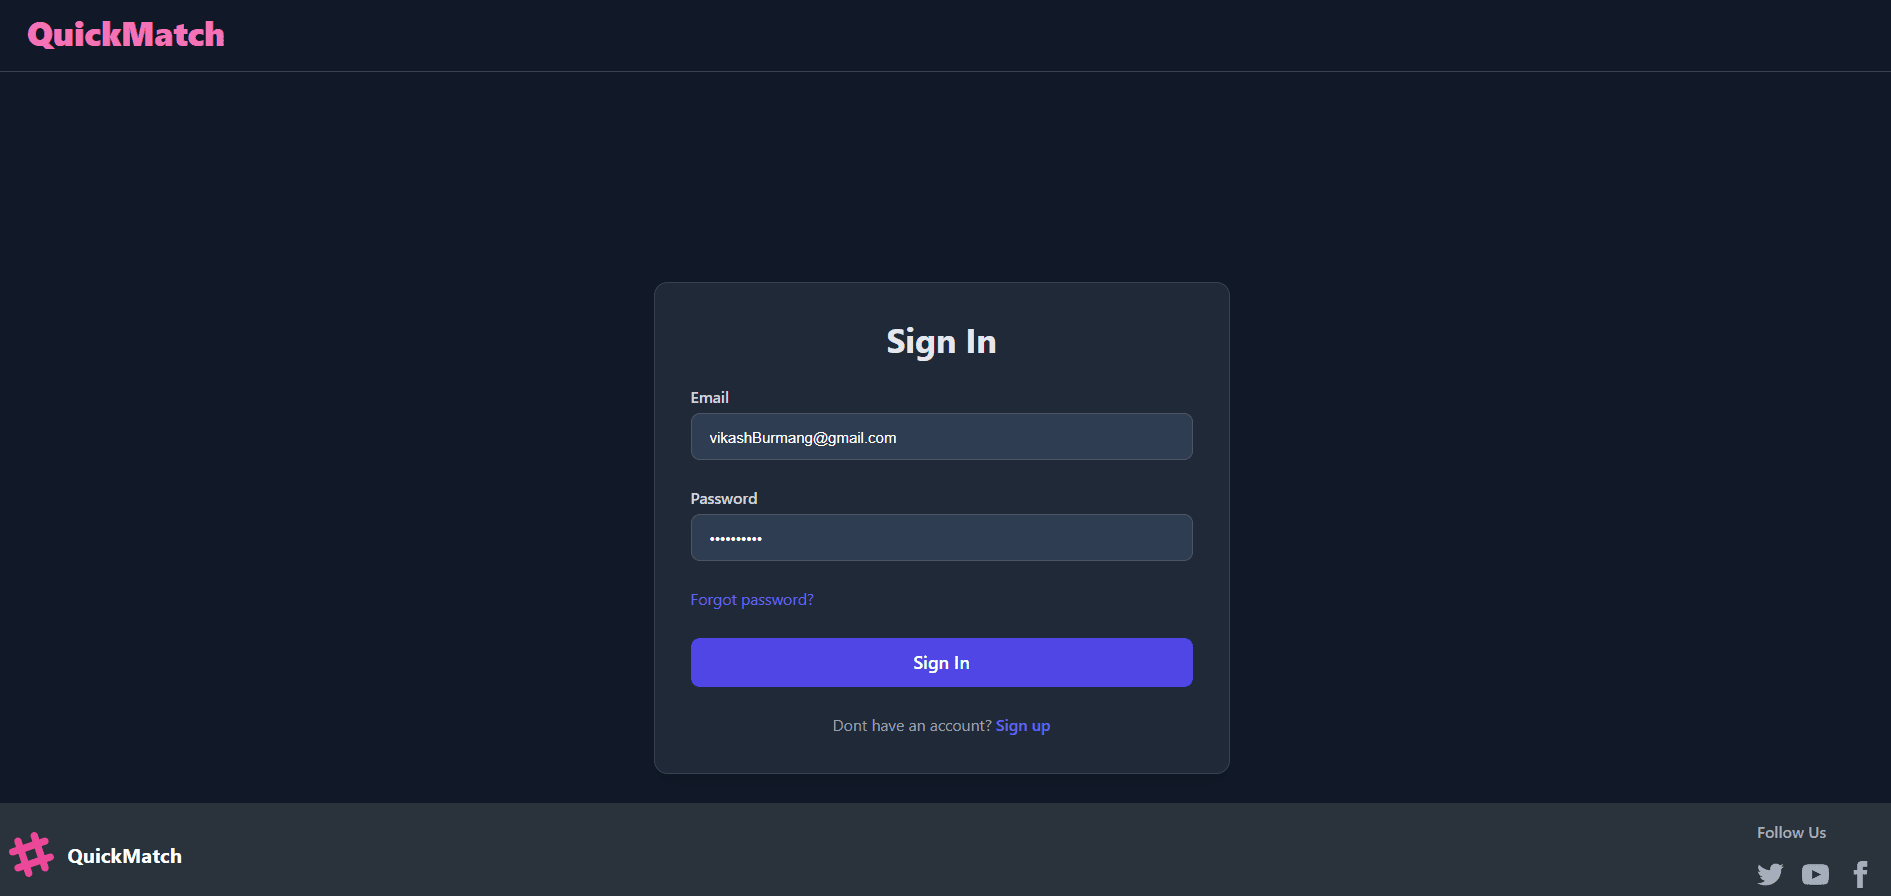The image size is (1891, 896).
Task: Click the pink hashtag logo icon
Action: [31, 855]
